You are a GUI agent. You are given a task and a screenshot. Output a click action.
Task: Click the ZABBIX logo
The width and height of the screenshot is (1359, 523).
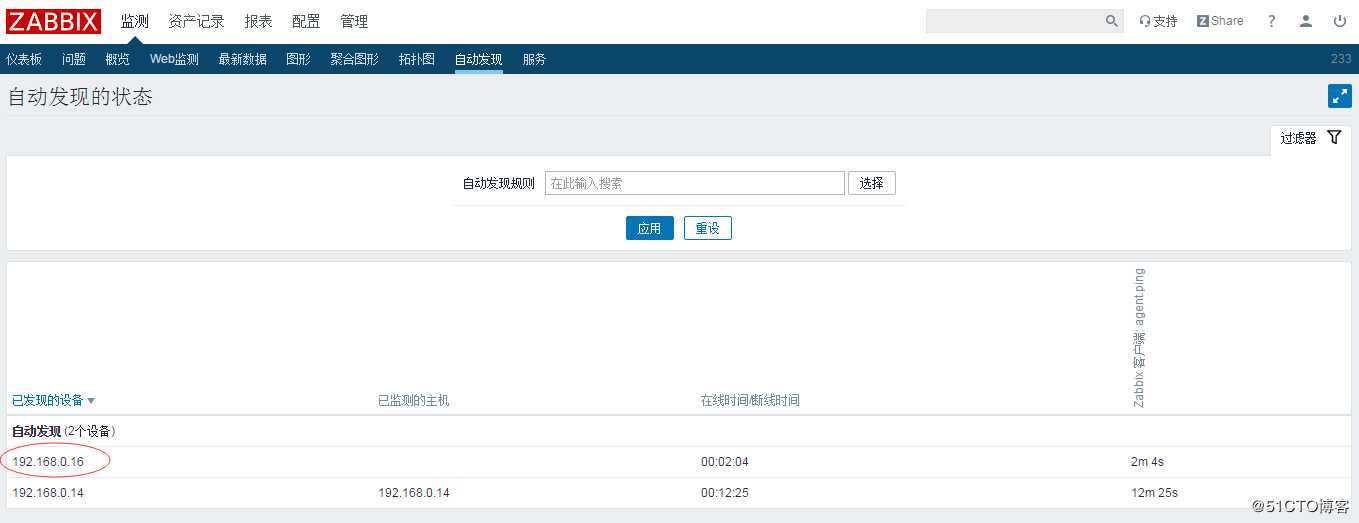[53, 21]
